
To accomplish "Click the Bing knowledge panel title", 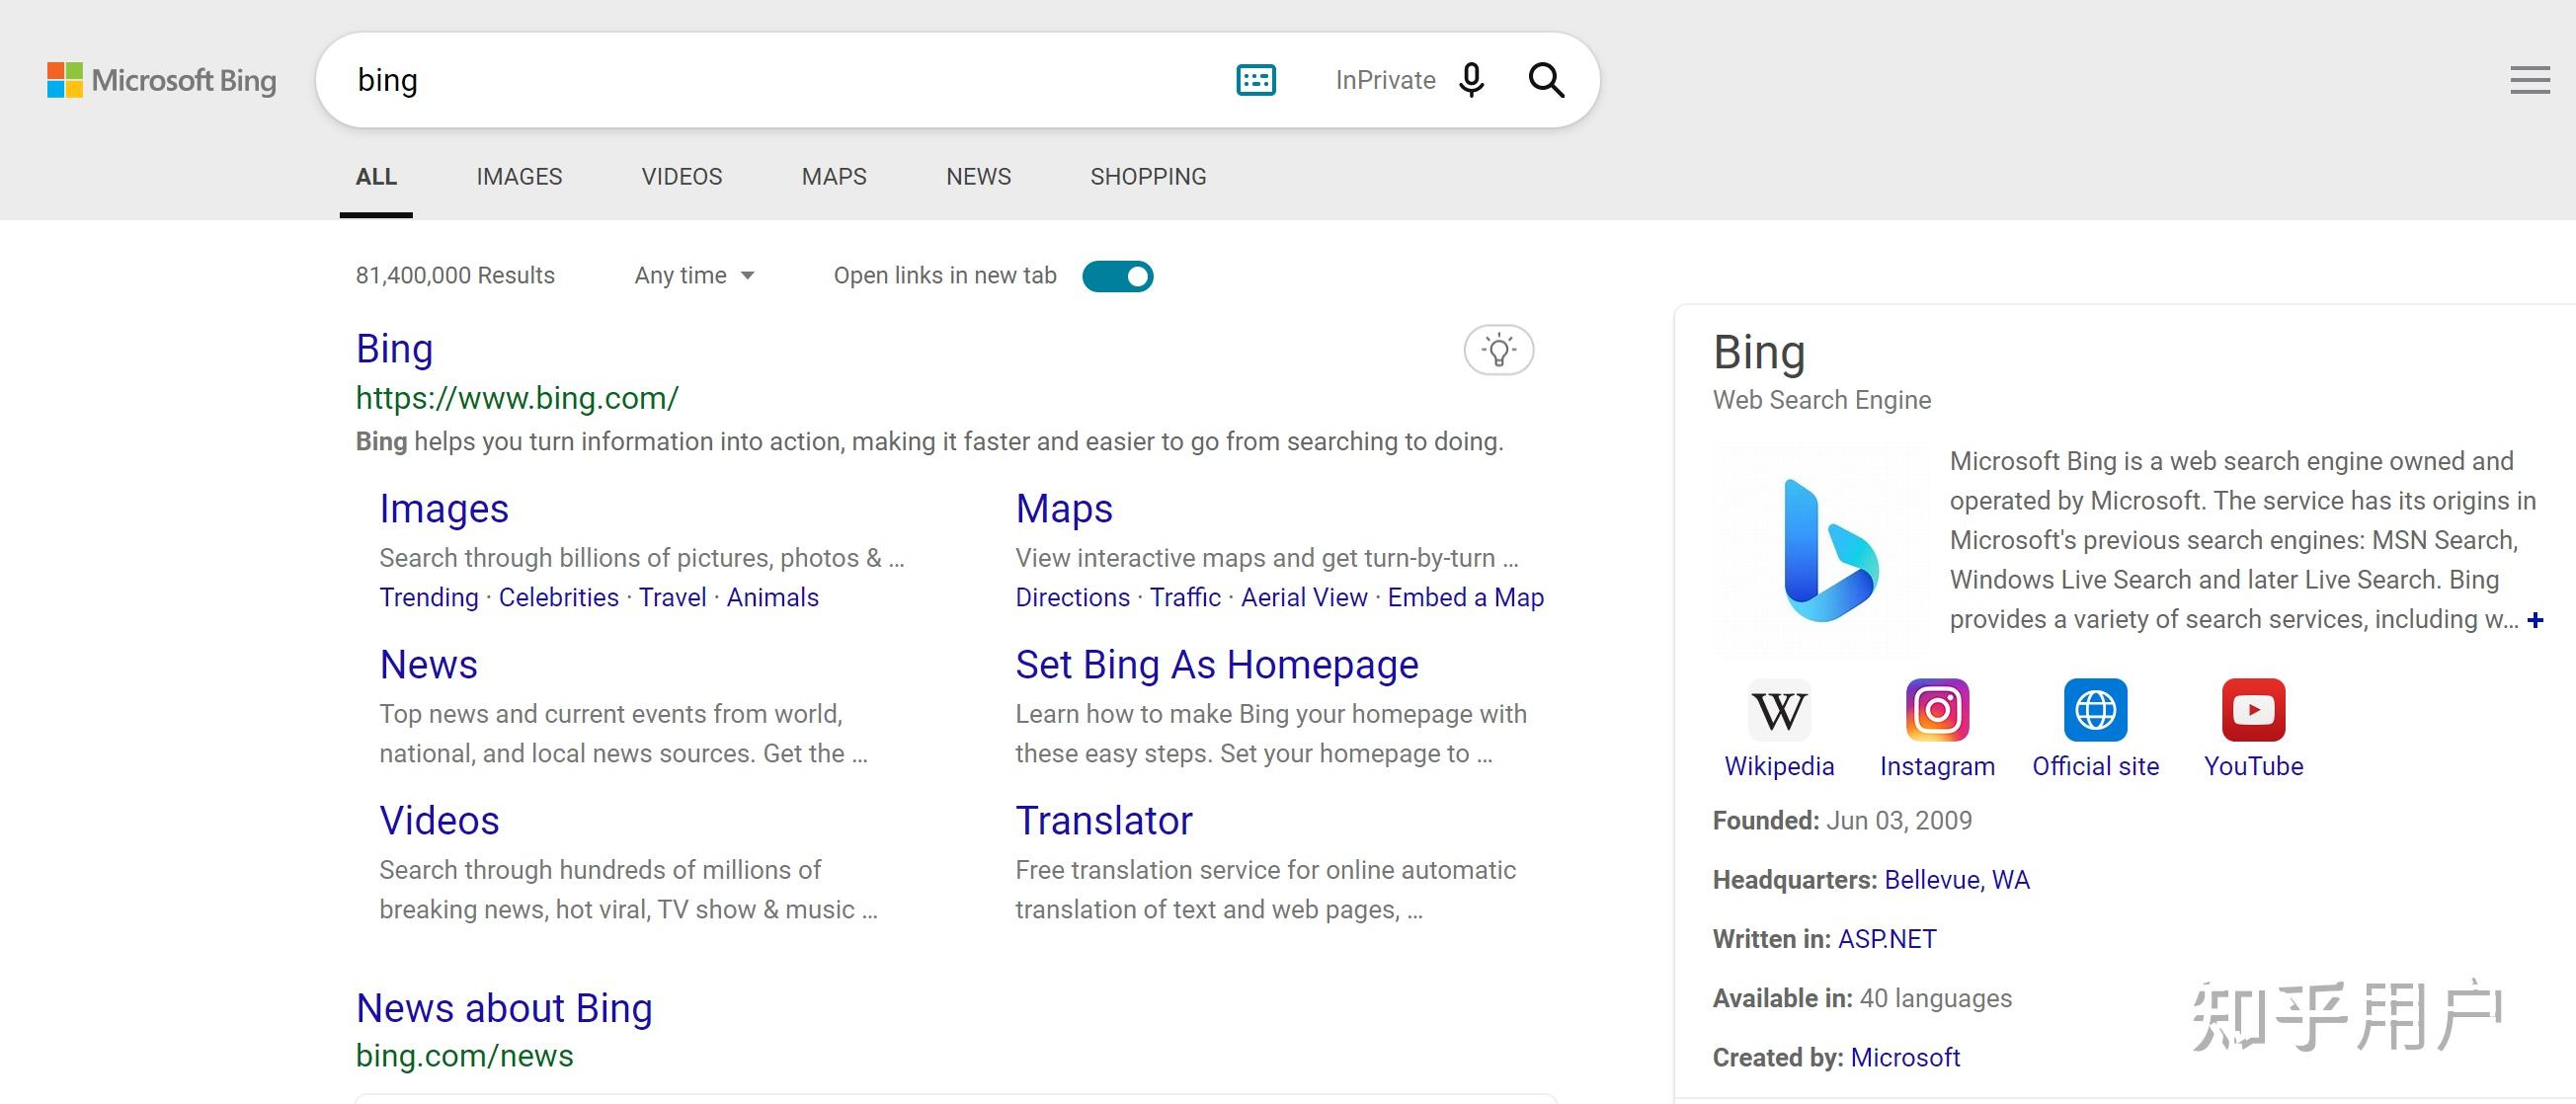I will [x=1759, y=352].
